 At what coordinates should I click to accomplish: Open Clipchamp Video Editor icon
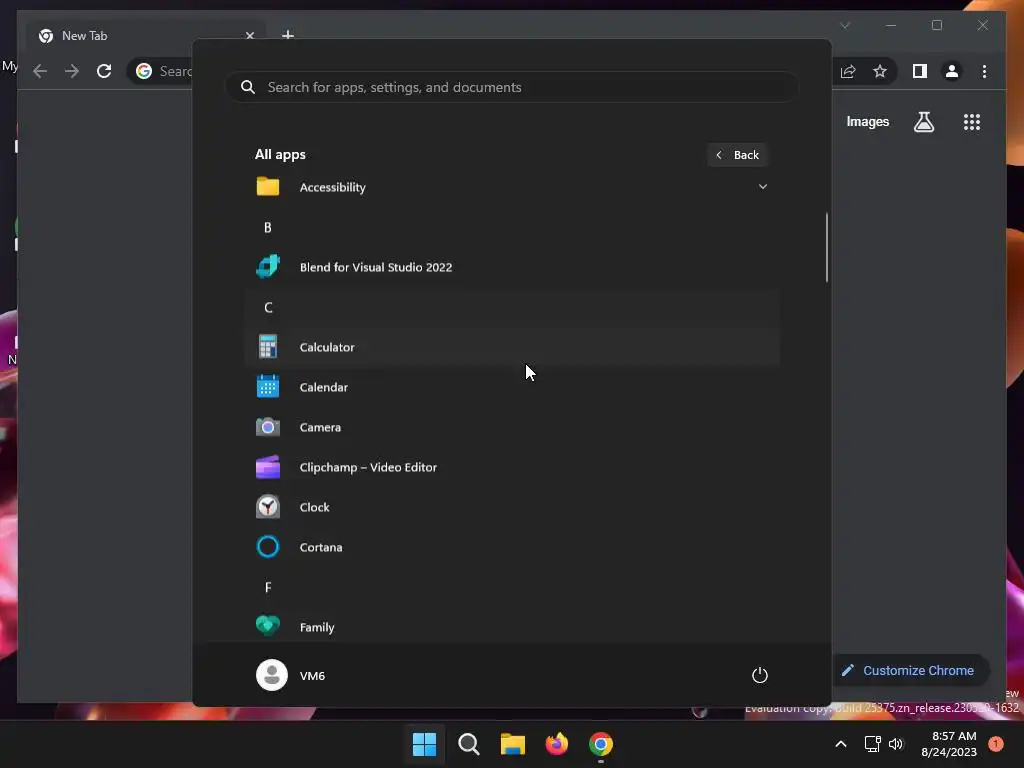coord(268,467)
